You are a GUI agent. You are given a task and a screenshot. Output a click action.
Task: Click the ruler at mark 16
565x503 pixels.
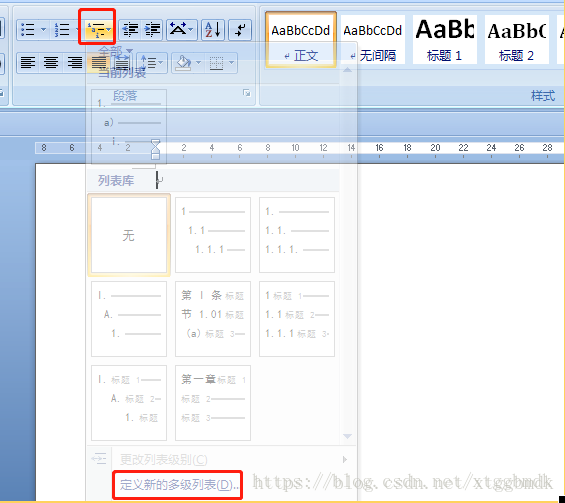coord(379,148)
